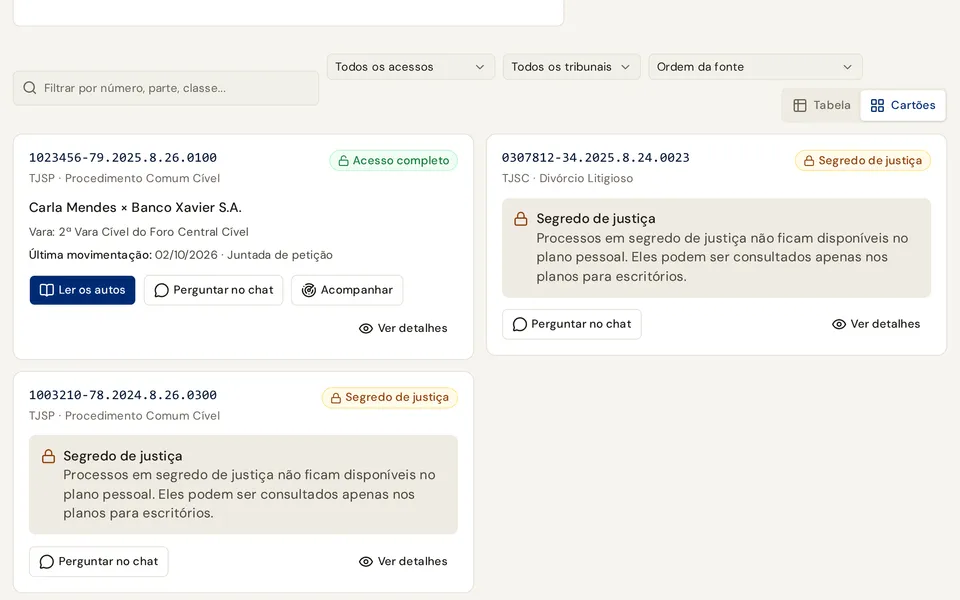Viewport: 960px width, 600px height.
Task: Click the chevron of 'Todos os acessos'
Action: pyautogui.click(x=480, y=67)
